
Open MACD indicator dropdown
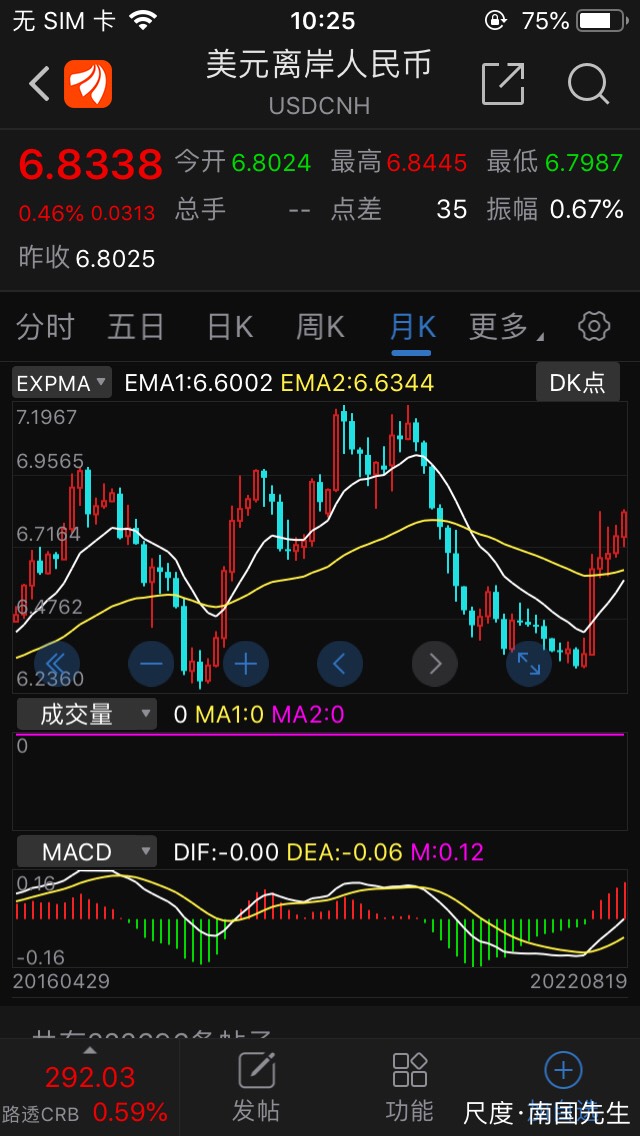[x=86, y=851]
